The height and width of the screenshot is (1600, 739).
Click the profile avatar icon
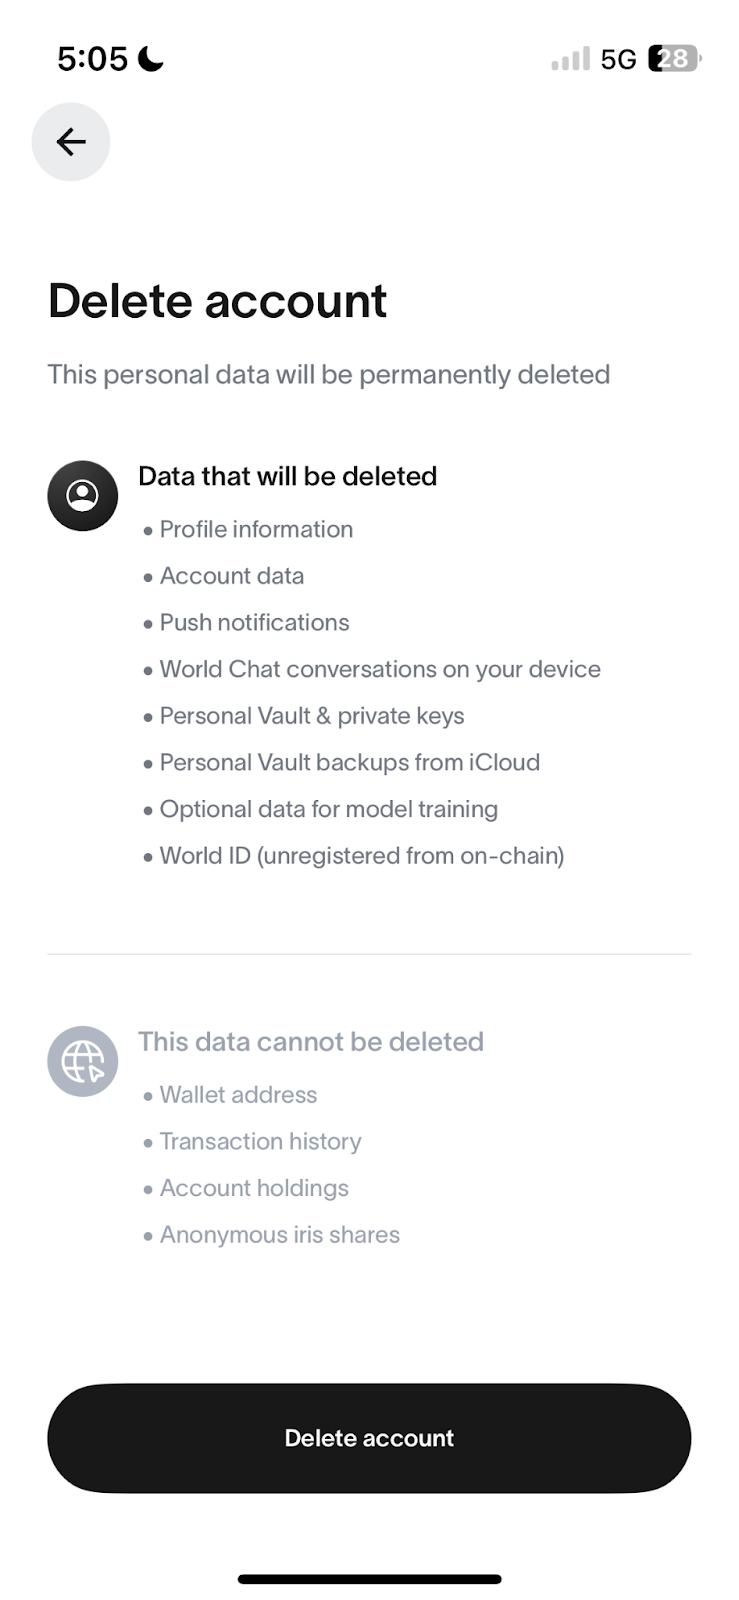pyautogui.click(x=83, y=495)
